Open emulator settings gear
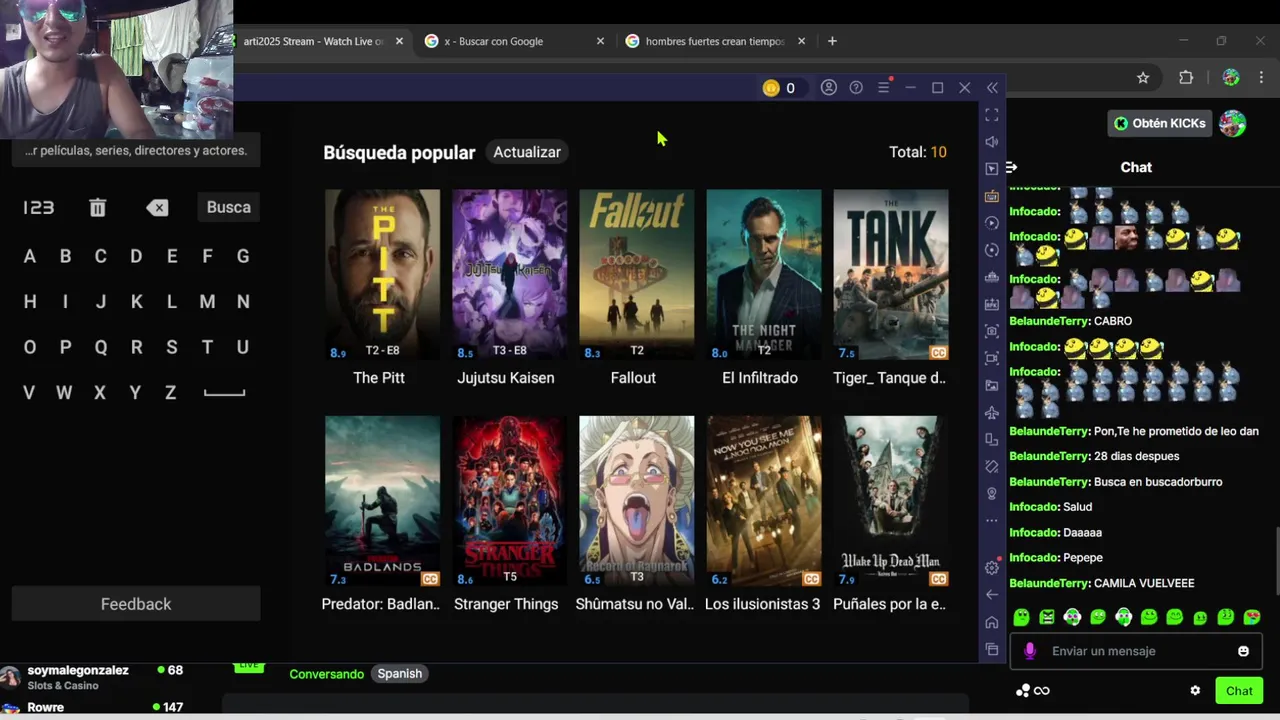The width and height of the screenshot is (1280, 720). point(992,568)
